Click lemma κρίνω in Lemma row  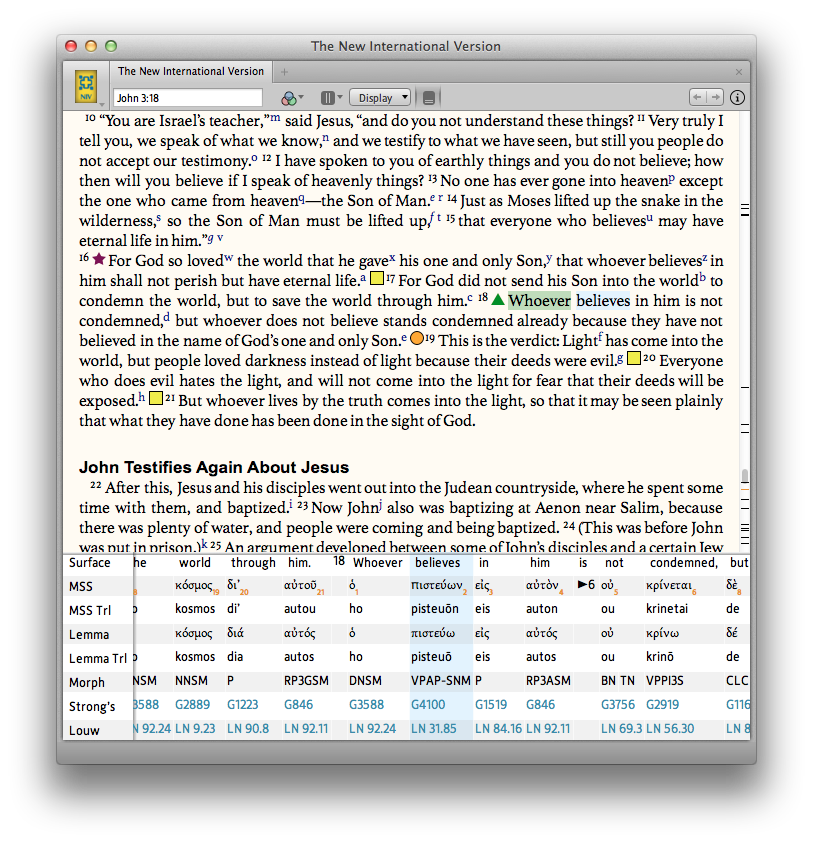[x=662, y=633]
